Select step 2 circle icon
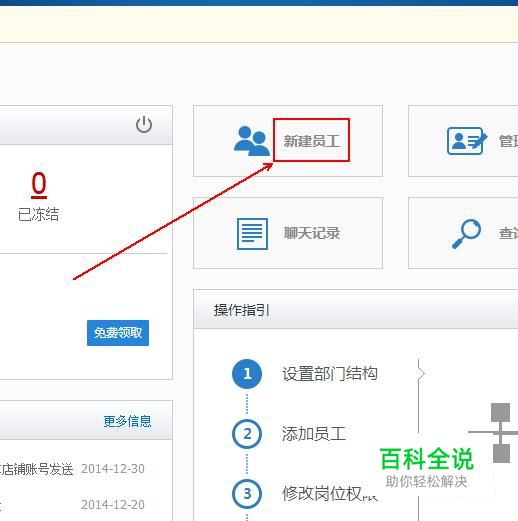518x521 pixels. click(x=247, y=434)
